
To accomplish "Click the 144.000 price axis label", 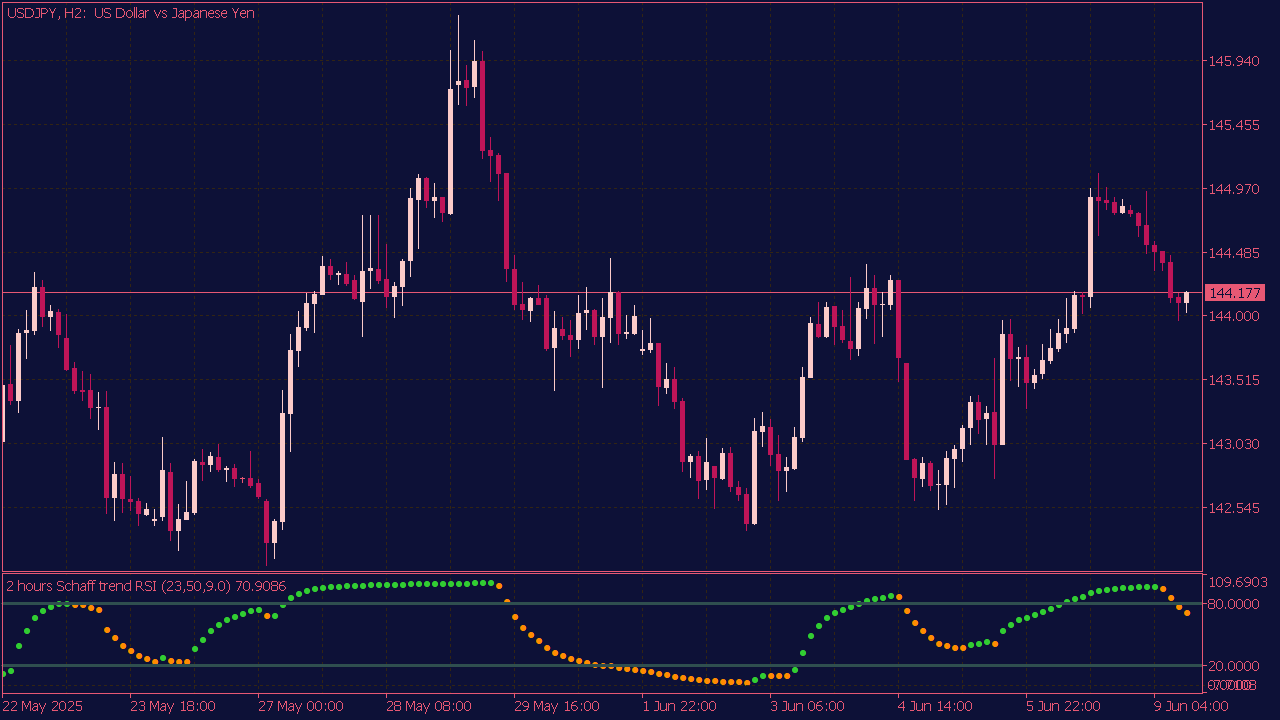I will point(1234,317).
